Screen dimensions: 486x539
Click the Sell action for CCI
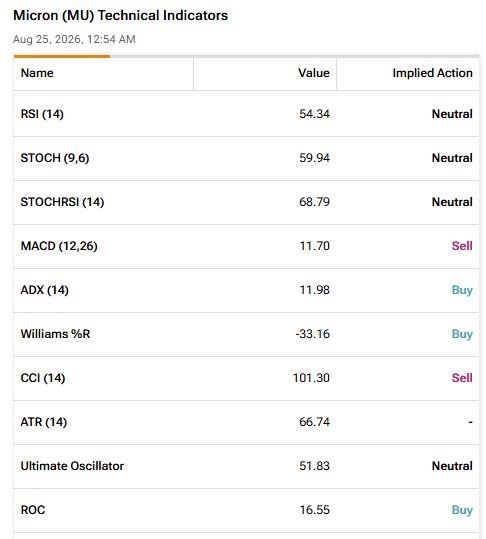[462, 378]
